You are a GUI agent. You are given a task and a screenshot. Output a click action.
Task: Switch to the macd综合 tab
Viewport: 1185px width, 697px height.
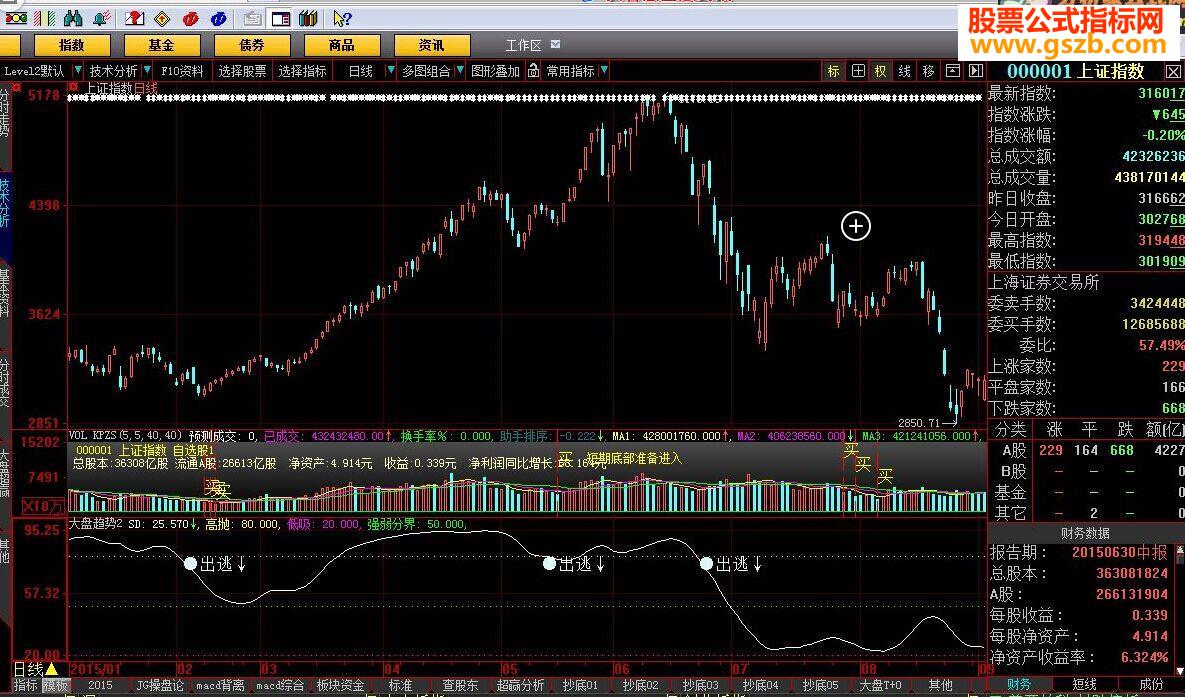[280, 685]
